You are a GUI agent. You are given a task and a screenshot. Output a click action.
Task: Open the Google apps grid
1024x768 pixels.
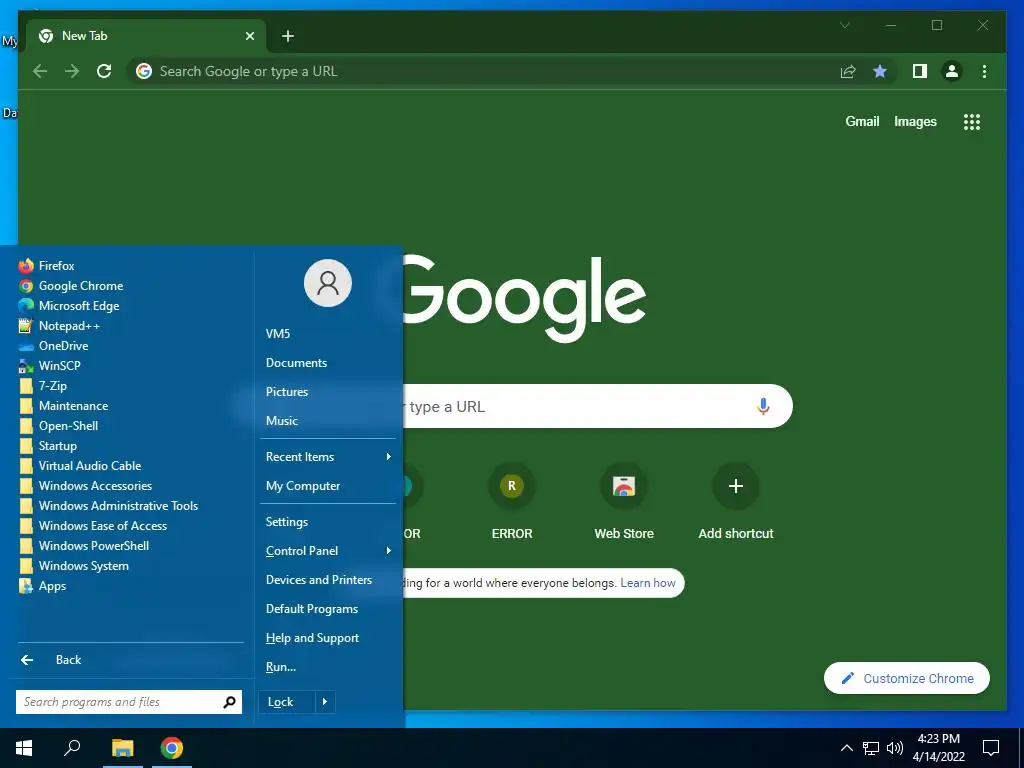click(972, 122)
